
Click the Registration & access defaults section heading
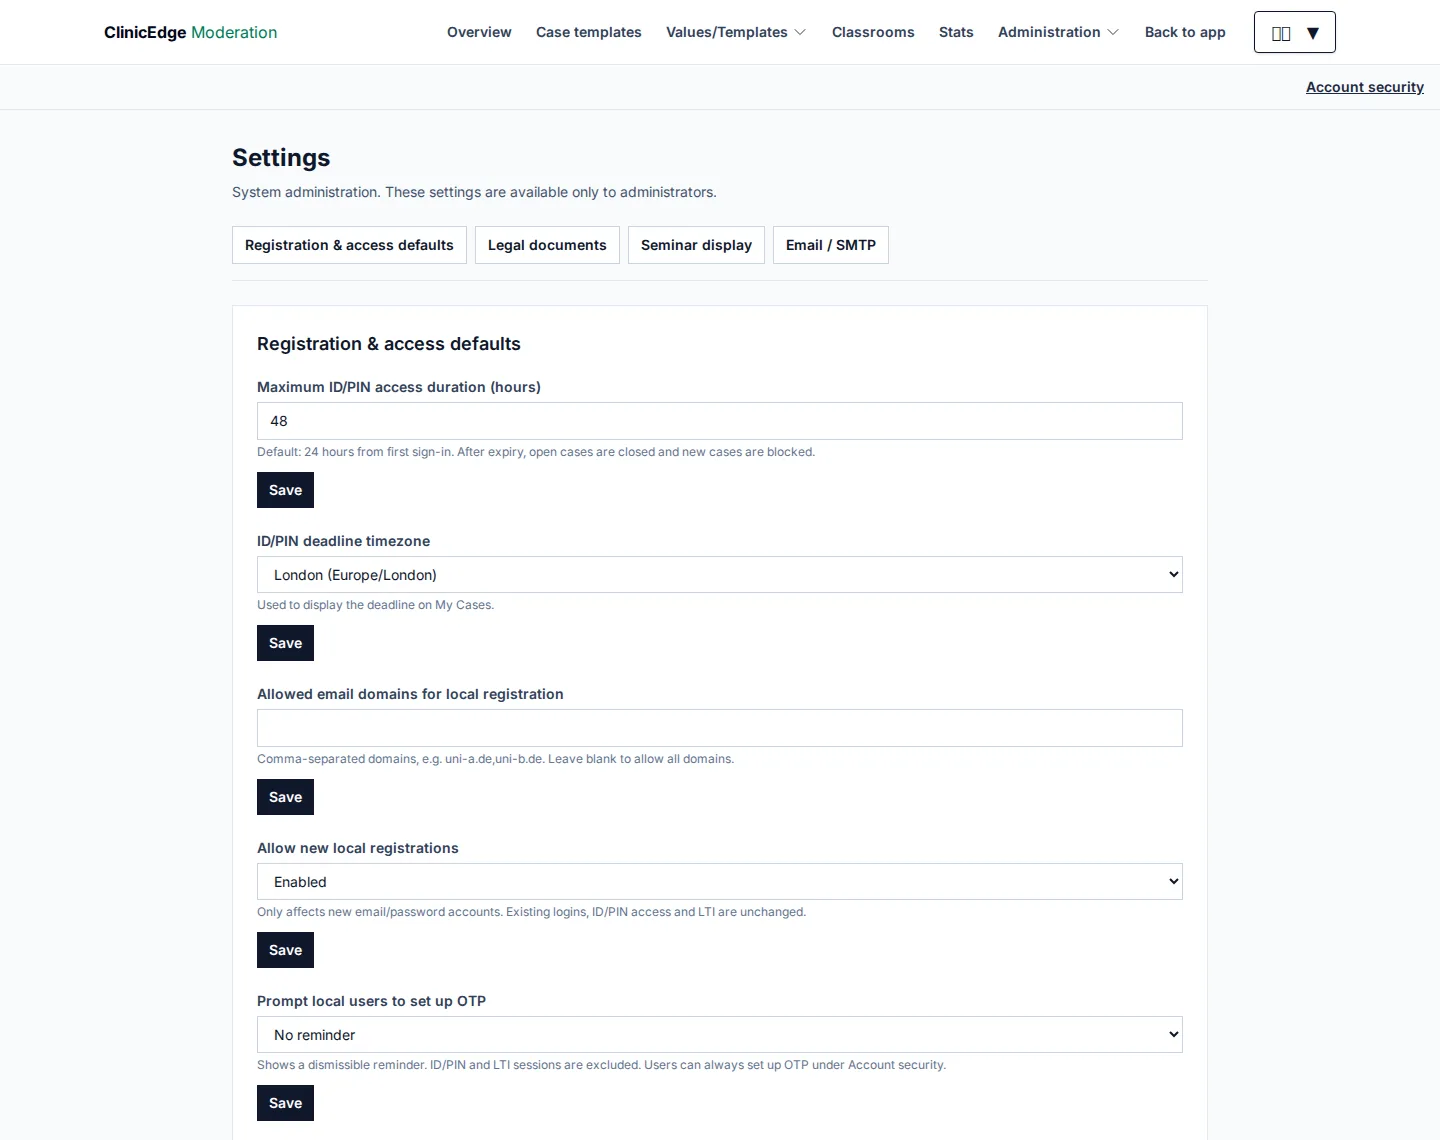pos(389,344)
